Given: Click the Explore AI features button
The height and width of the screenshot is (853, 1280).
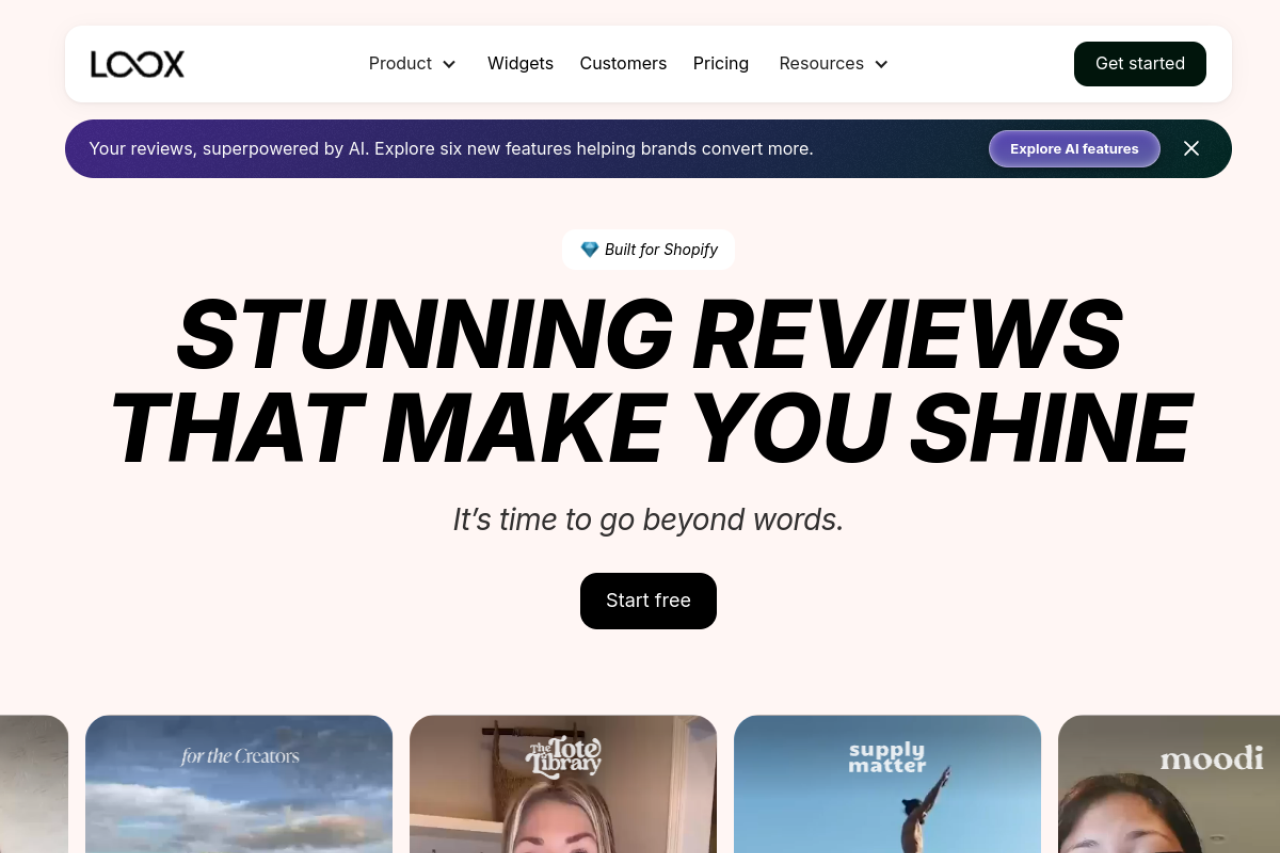Looking at the screenshot, I should pos(1074,149).
